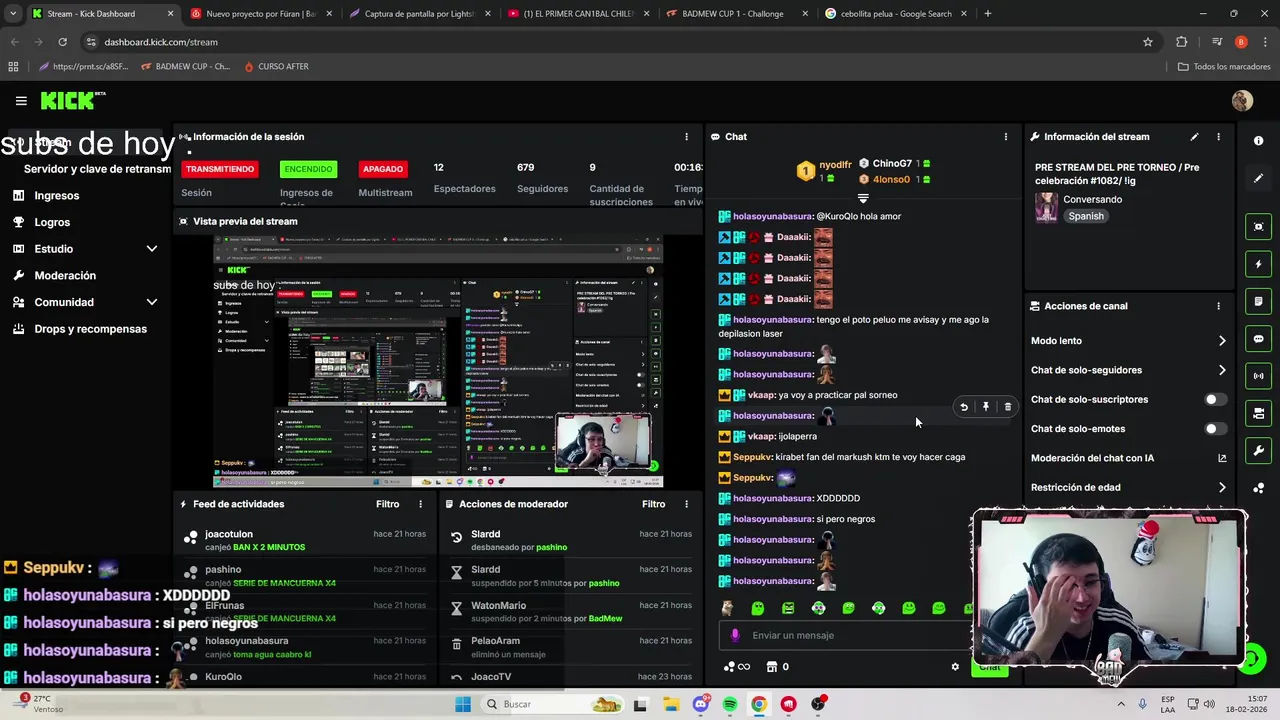Reload the page

point(62,42)
